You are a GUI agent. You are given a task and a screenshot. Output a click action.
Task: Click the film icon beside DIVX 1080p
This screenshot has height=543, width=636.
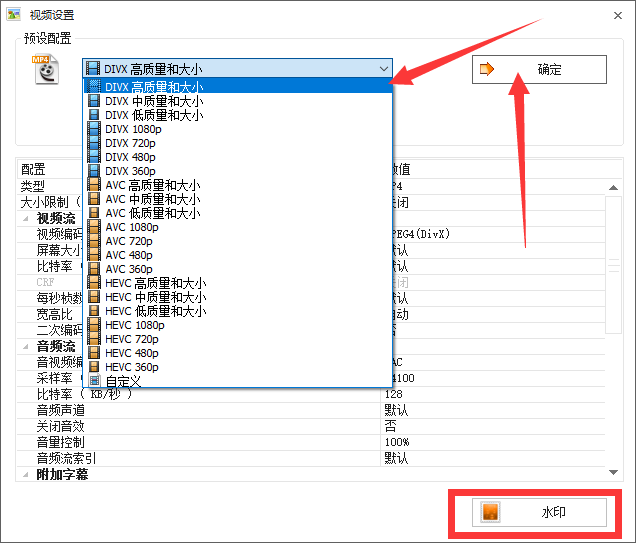click(x=94, y=129)
